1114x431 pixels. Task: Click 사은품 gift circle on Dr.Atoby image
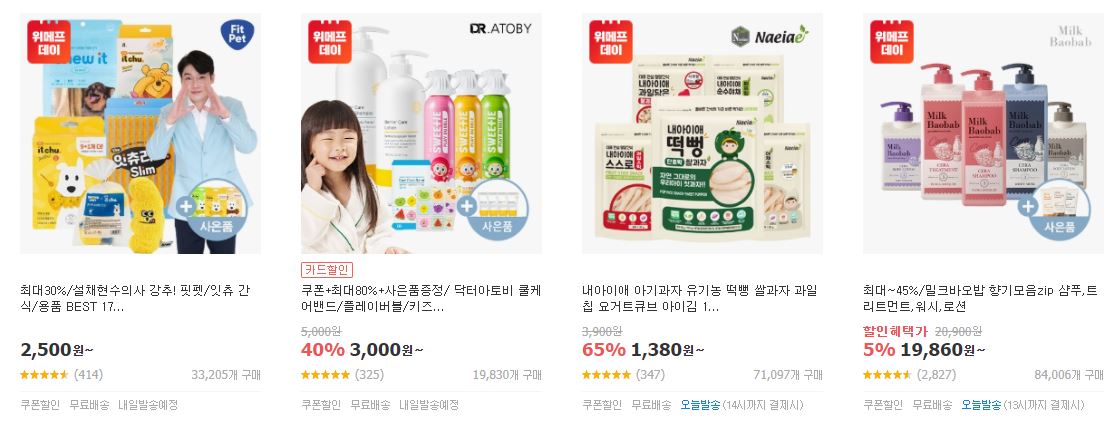click(x=497, y=210)
